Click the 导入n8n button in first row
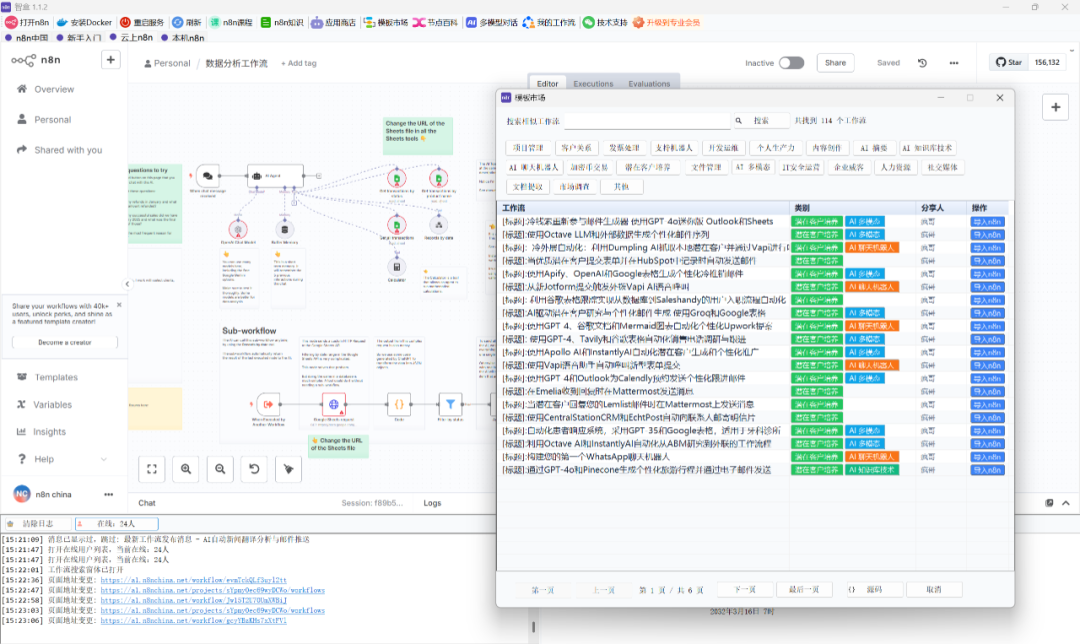Viewport: 1080px width, 644px height. (x=987, y=221)
